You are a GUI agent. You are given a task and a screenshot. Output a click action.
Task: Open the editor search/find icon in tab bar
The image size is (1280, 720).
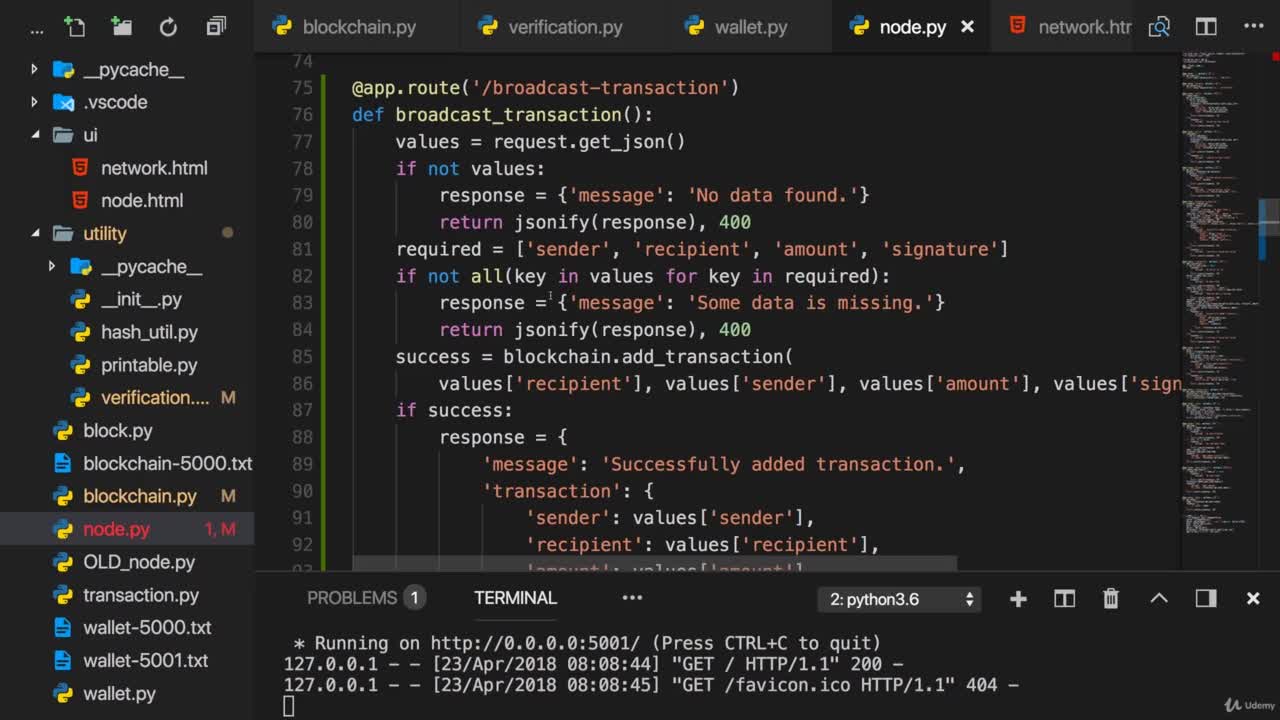1159,27
